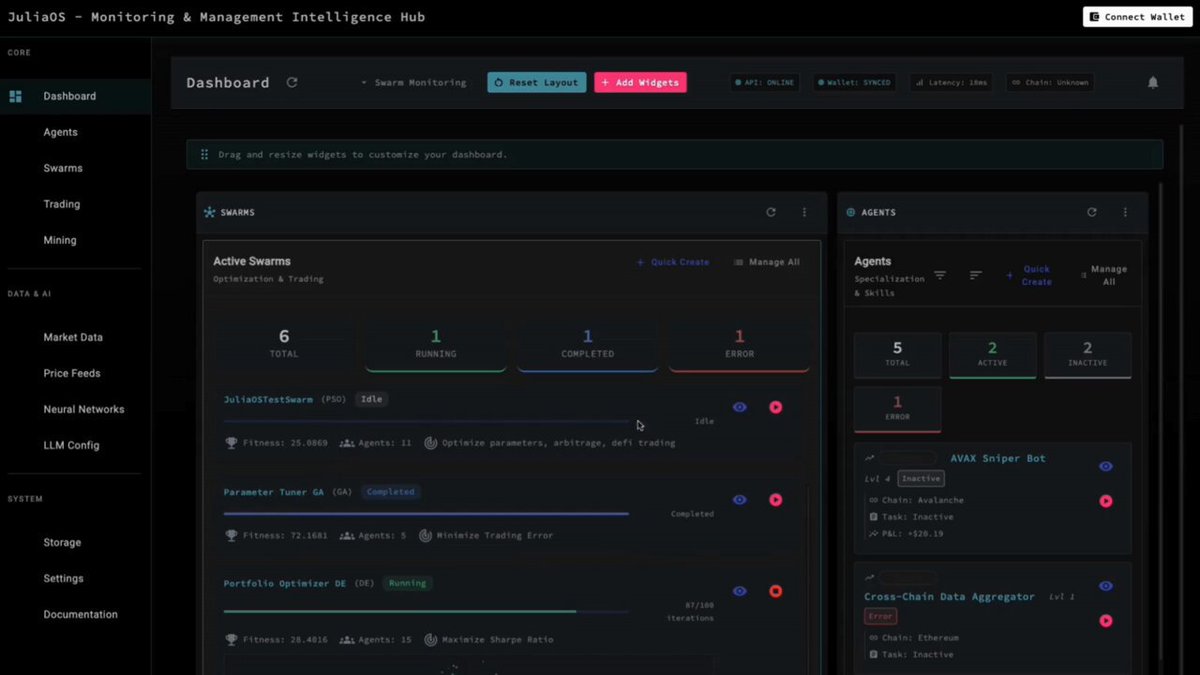Click the Add Widgets button
Viewport: 1200px width, 675px height.
tap(640, 82)
